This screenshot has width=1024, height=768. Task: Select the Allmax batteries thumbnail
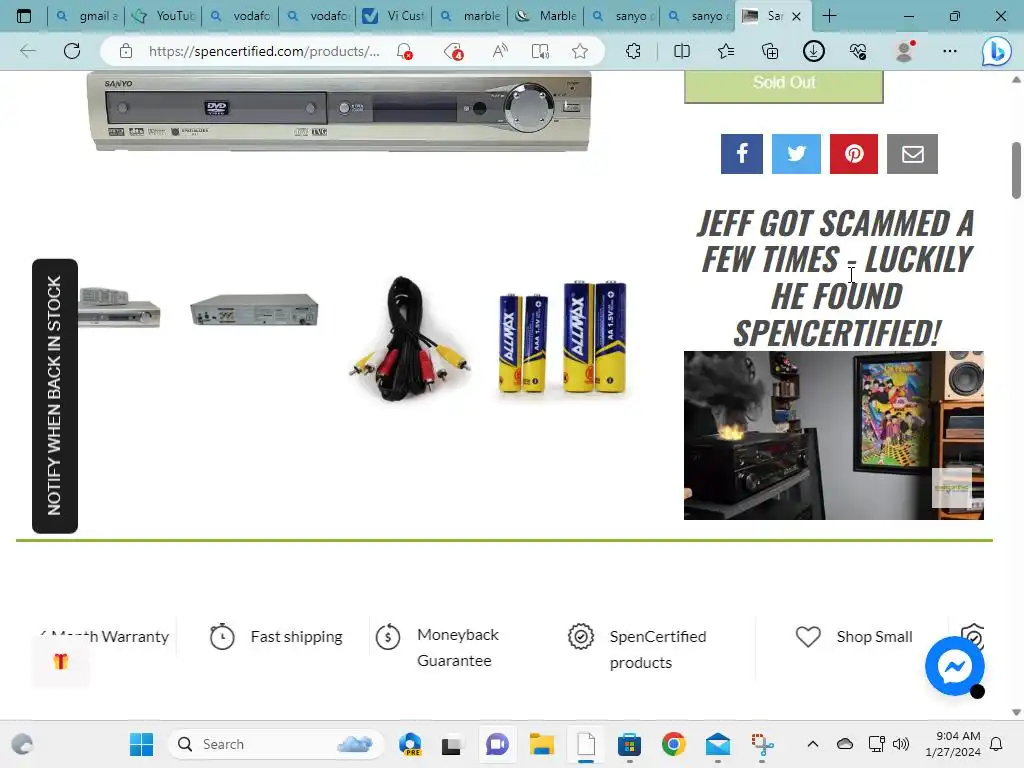pyautogui.click(x=563, y=338)
